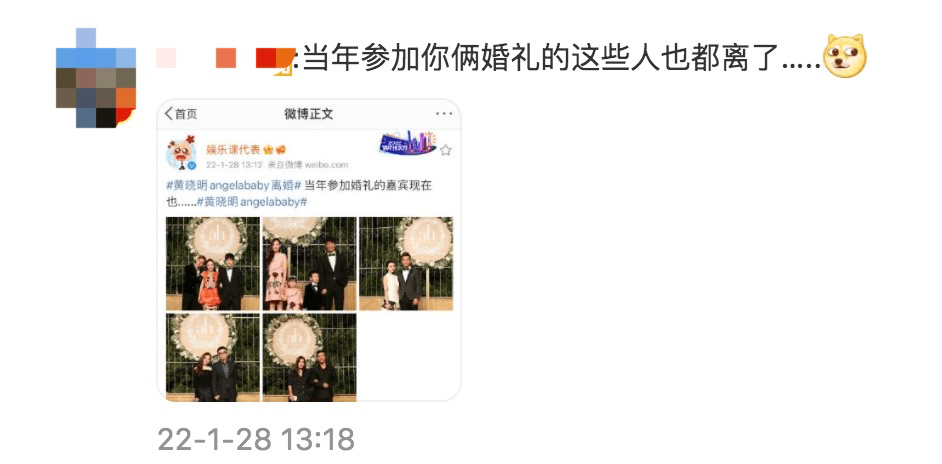Tap the back arrow next to 首页

(169, 114)
